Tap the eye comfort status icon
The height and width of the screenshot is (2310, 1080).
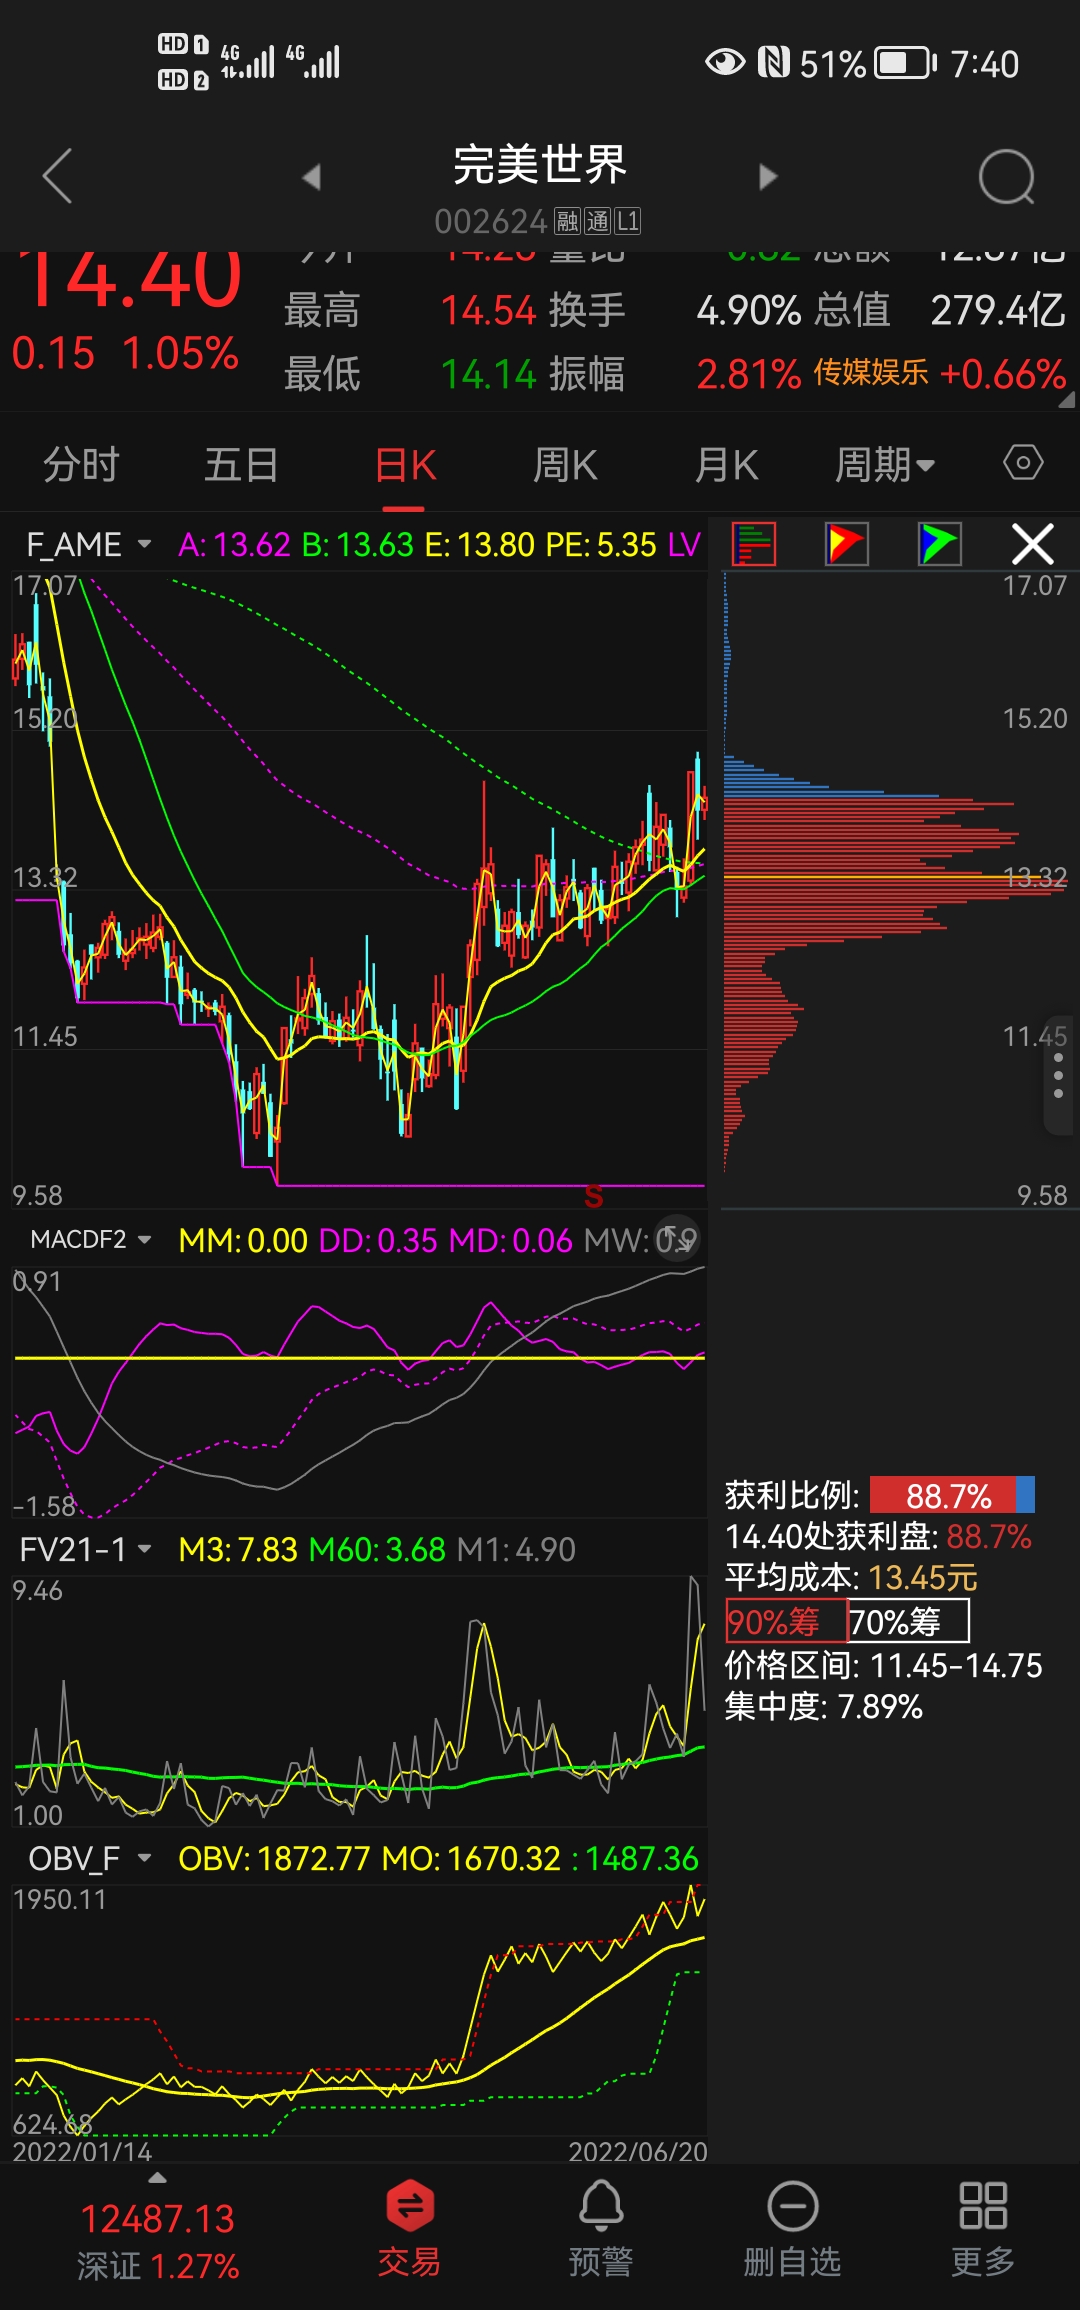point(725,62)
